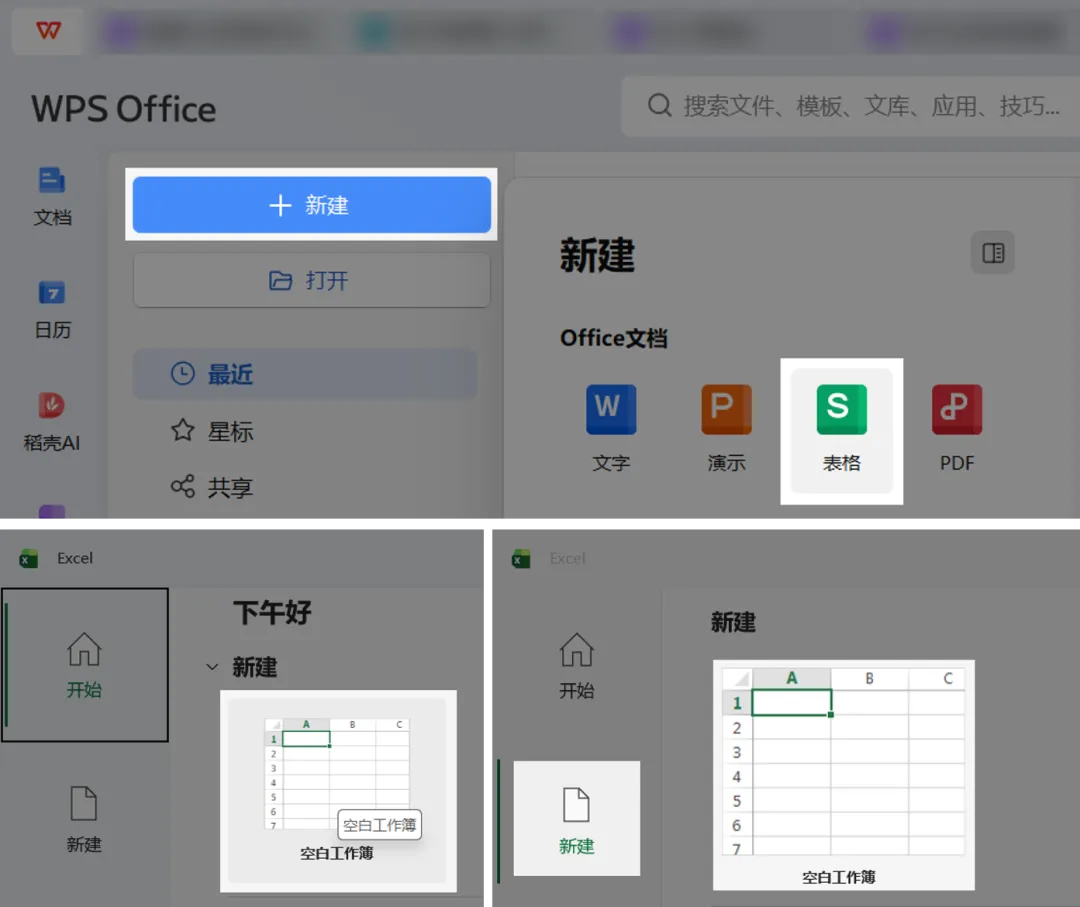Select 共享 shared files
The image size is (1080, 907).
click(x=212, y=487)
